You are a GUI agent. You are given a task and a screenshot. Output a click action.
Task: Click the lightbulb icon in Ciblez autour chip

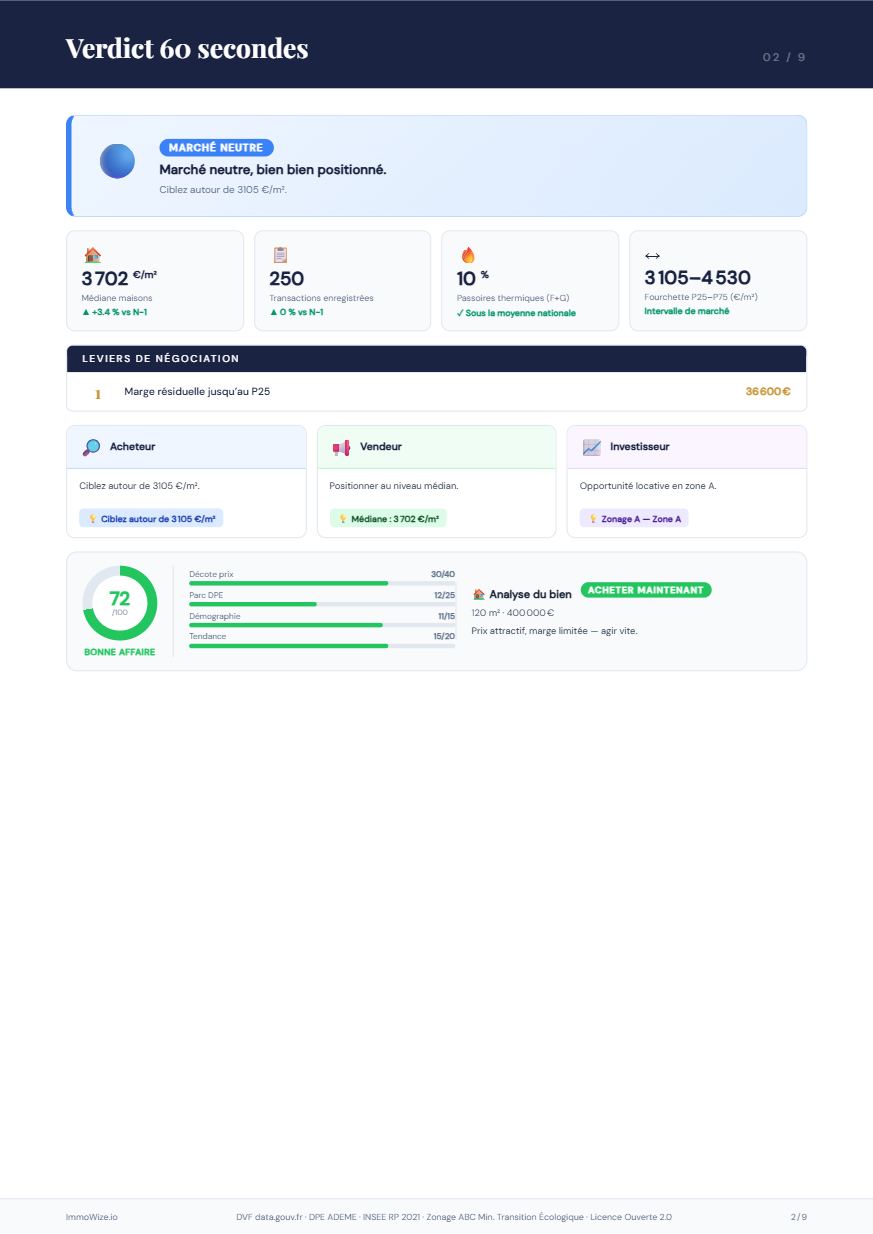click(92, 519)
